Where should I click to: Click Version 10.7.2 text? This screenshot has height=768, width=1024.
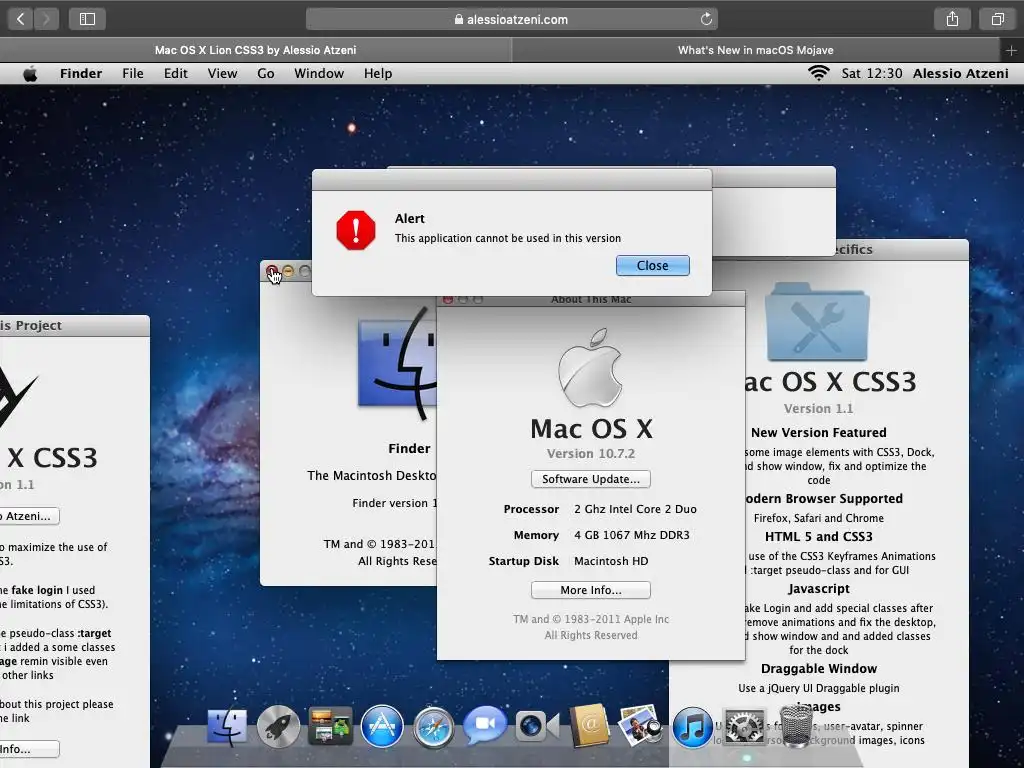(x=590, y=453)
